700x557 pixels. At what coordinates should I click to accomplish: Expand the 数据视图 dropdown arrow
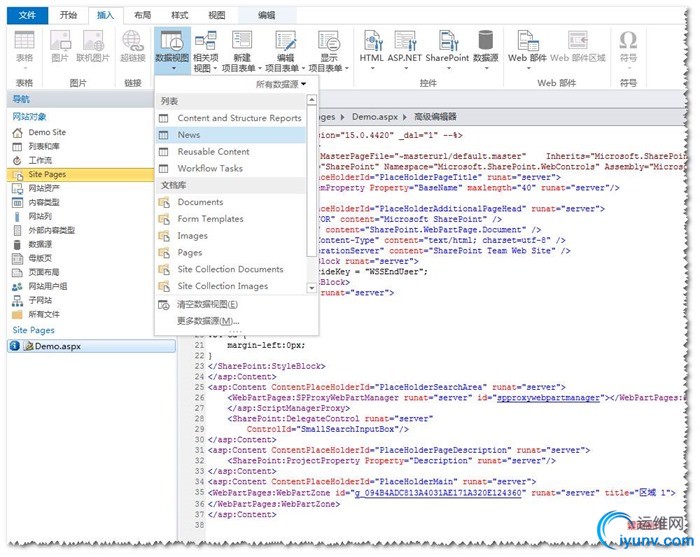coord(173,69)
